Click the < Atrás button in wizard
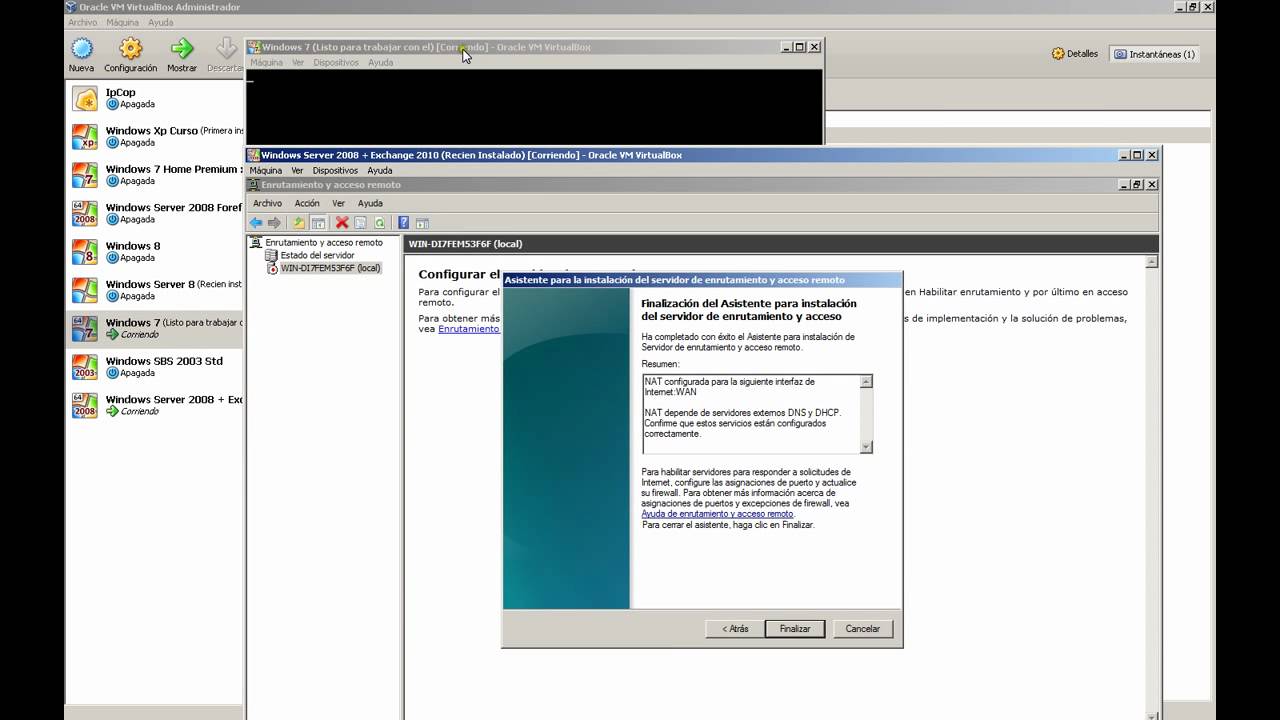 (x=735, y=629)
